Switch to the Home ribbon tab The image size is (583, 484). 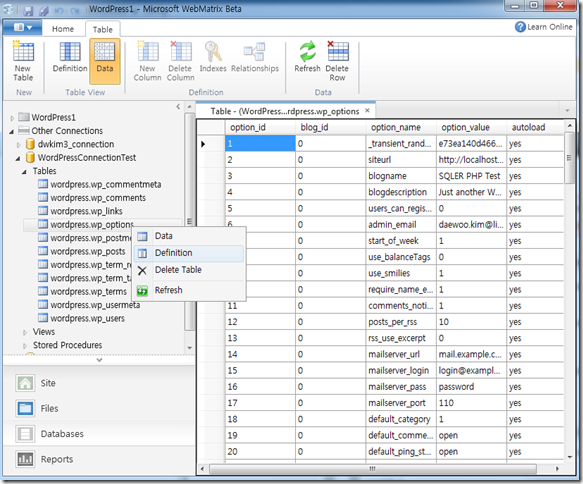(x=63, y=29)
